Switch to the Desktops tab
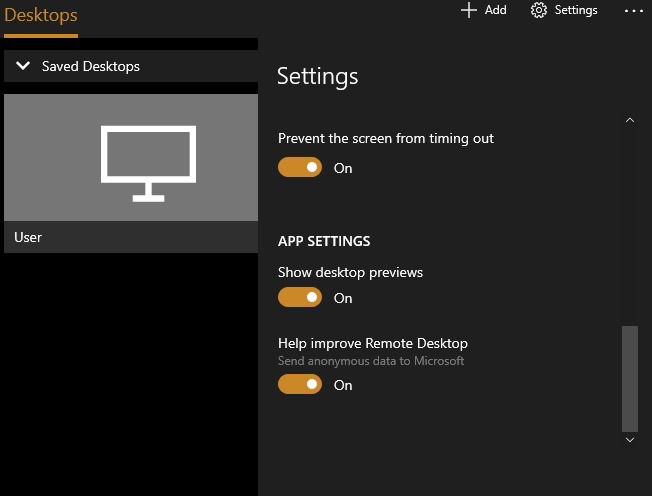The height and width of the screenshot is (496, 652). coord(41,15)
